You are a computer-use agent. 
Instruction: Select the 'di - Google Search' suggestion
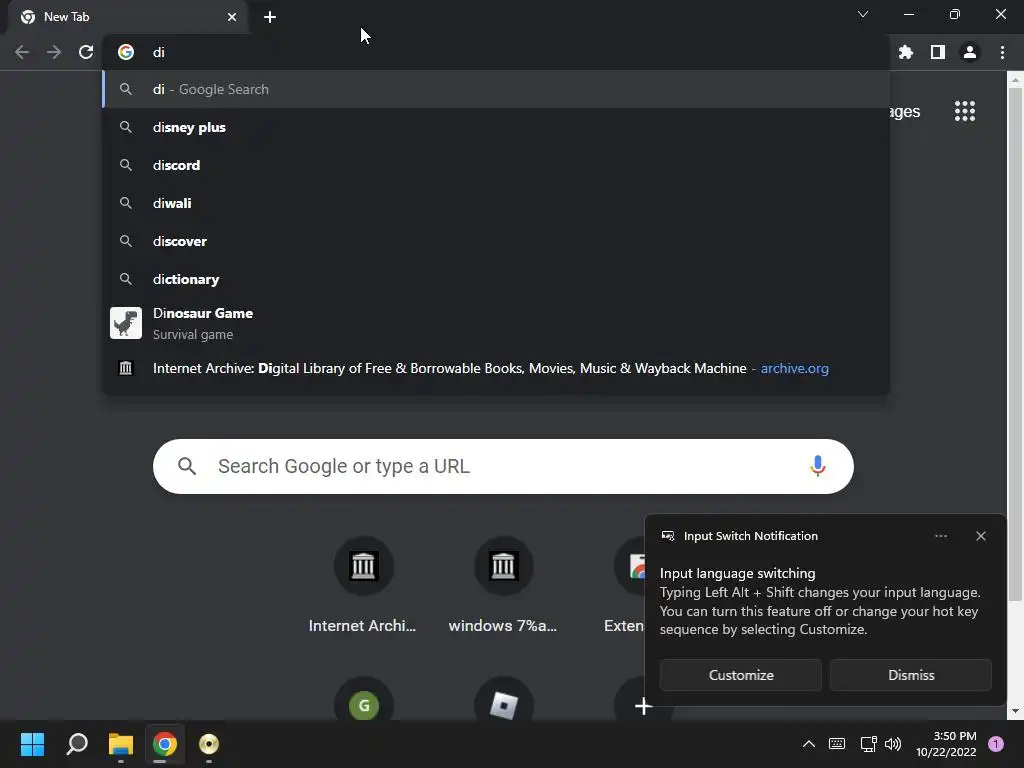coord(496,89)
